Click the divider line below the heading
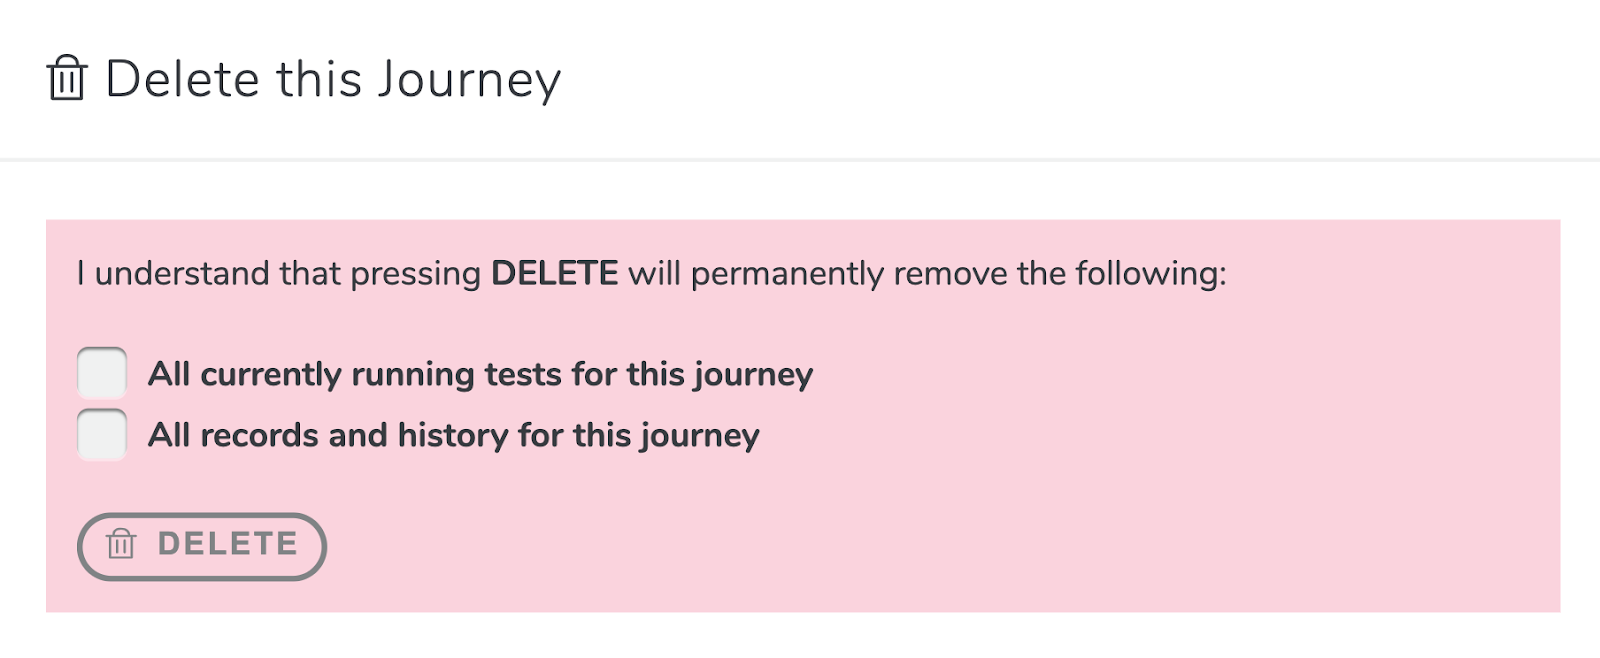 800,159
